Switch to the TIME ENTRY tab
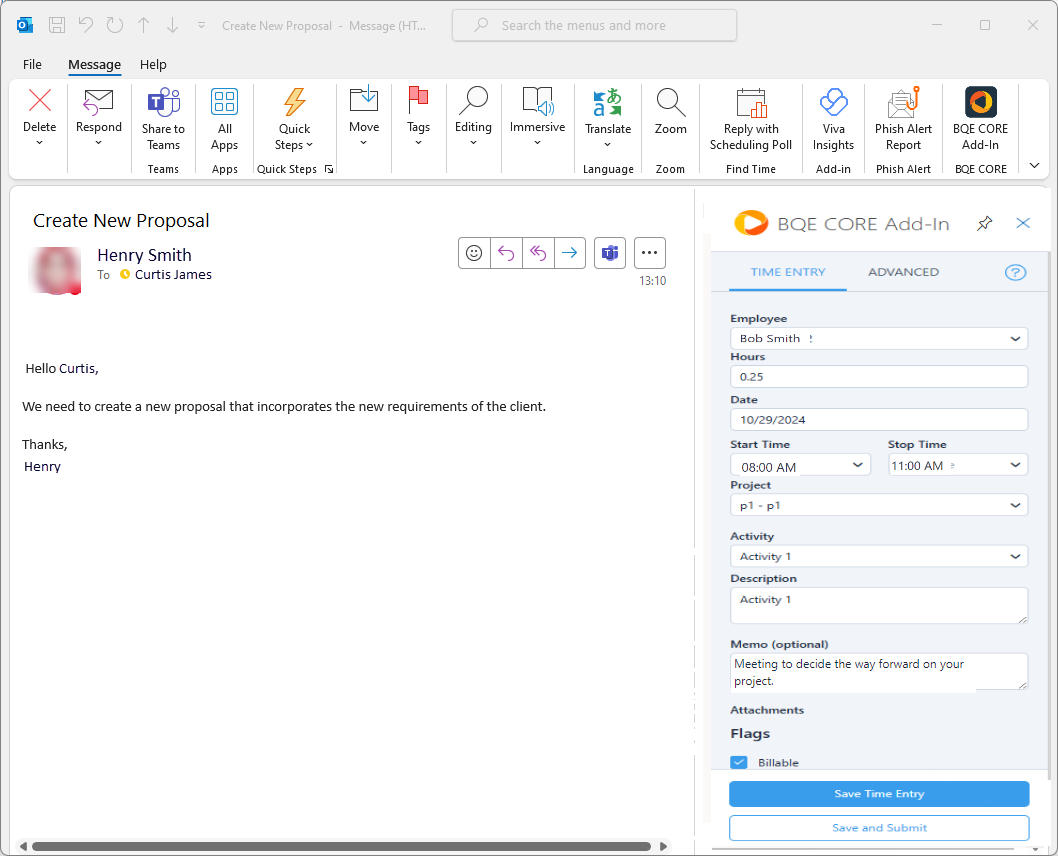The width and height of the screenshot is (1058, 856). [788, 273]
